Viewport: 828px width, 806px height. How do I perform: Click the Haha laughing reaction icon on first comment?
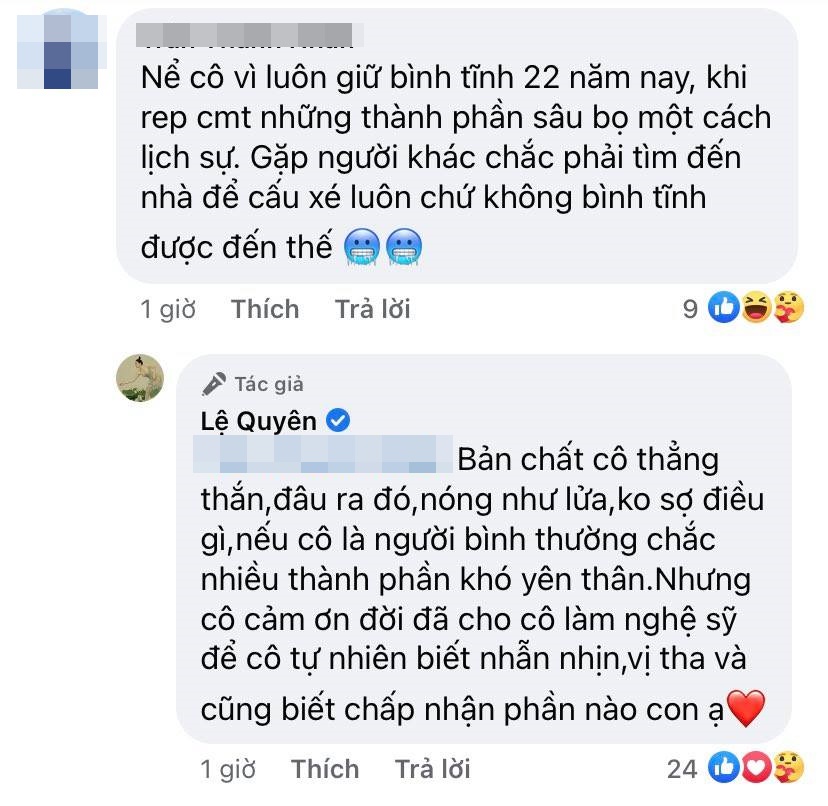click(x=757, y=307)
